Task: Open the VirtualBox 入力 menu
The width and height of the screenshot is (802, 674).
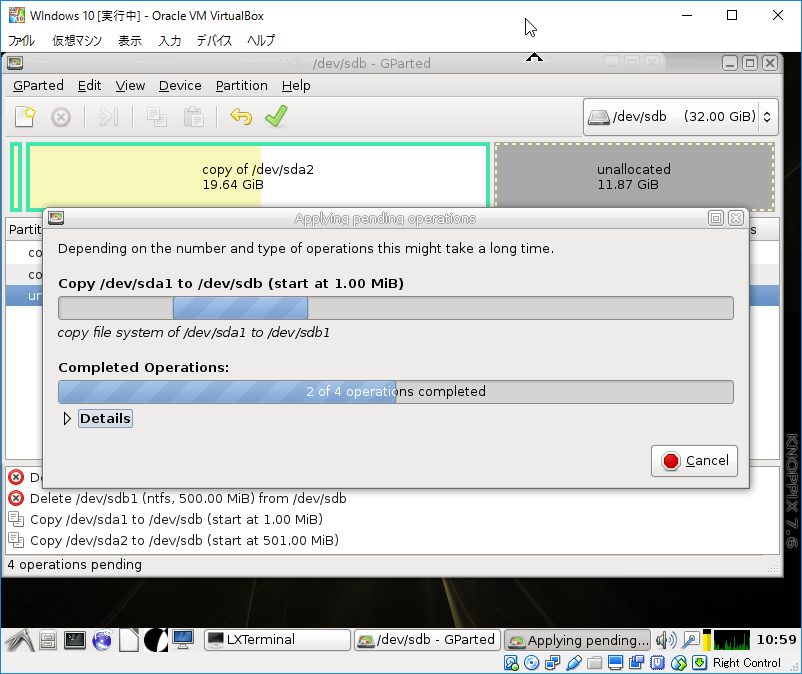Action: (x=169, y=40)
